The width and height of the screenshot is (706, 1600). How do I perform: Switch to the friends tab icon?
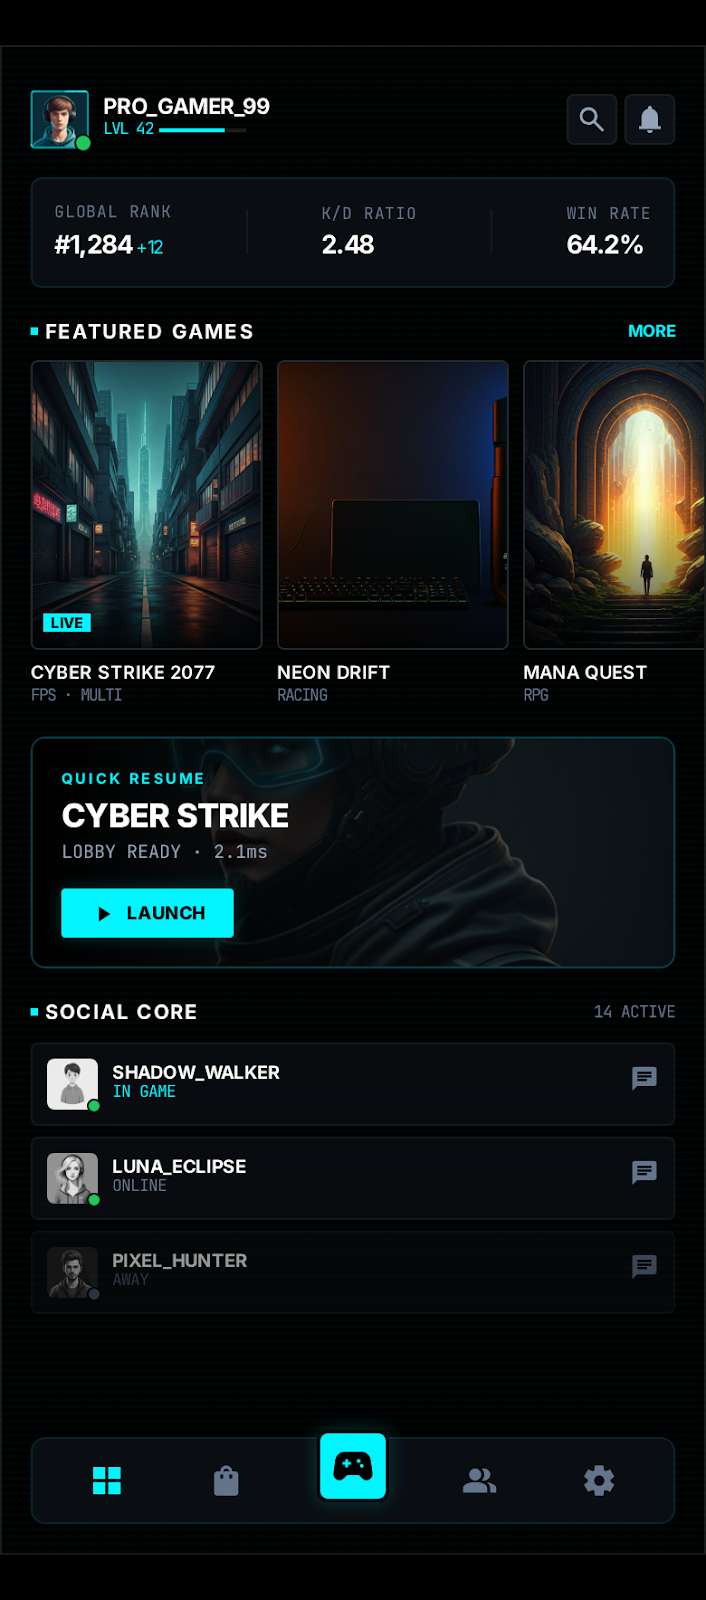tap(479, 1480)
